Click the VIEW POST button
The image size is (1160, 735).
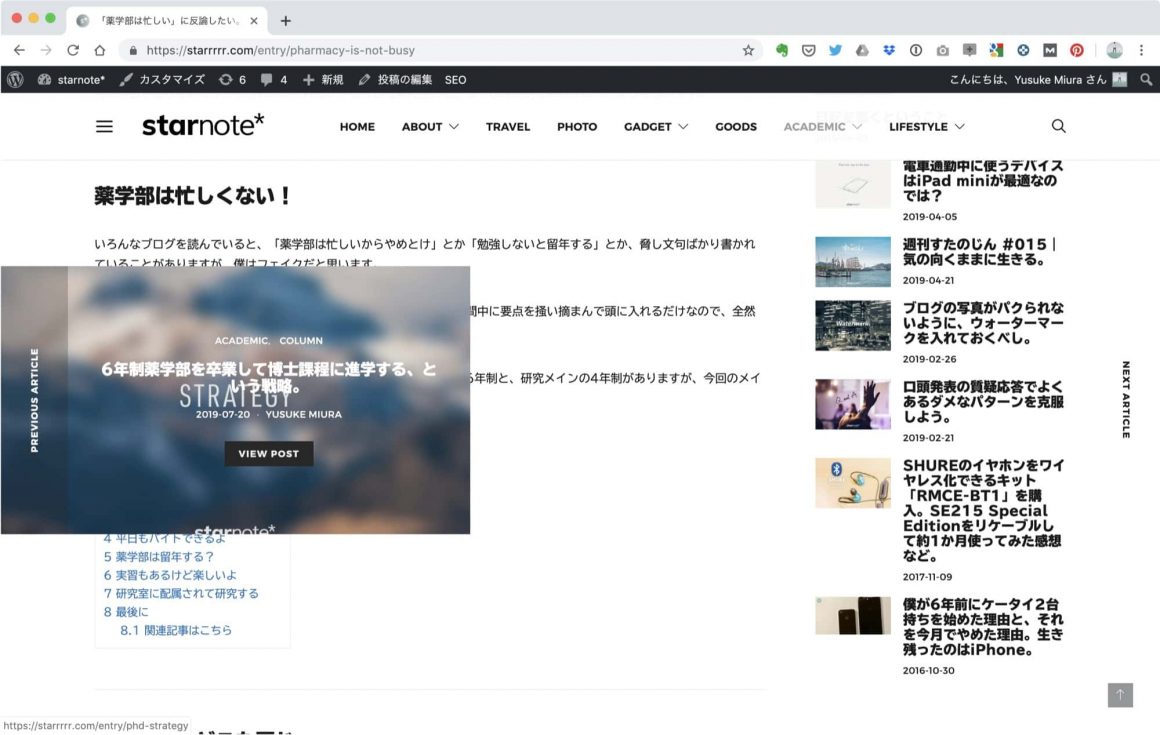click(x=268, y=453)
